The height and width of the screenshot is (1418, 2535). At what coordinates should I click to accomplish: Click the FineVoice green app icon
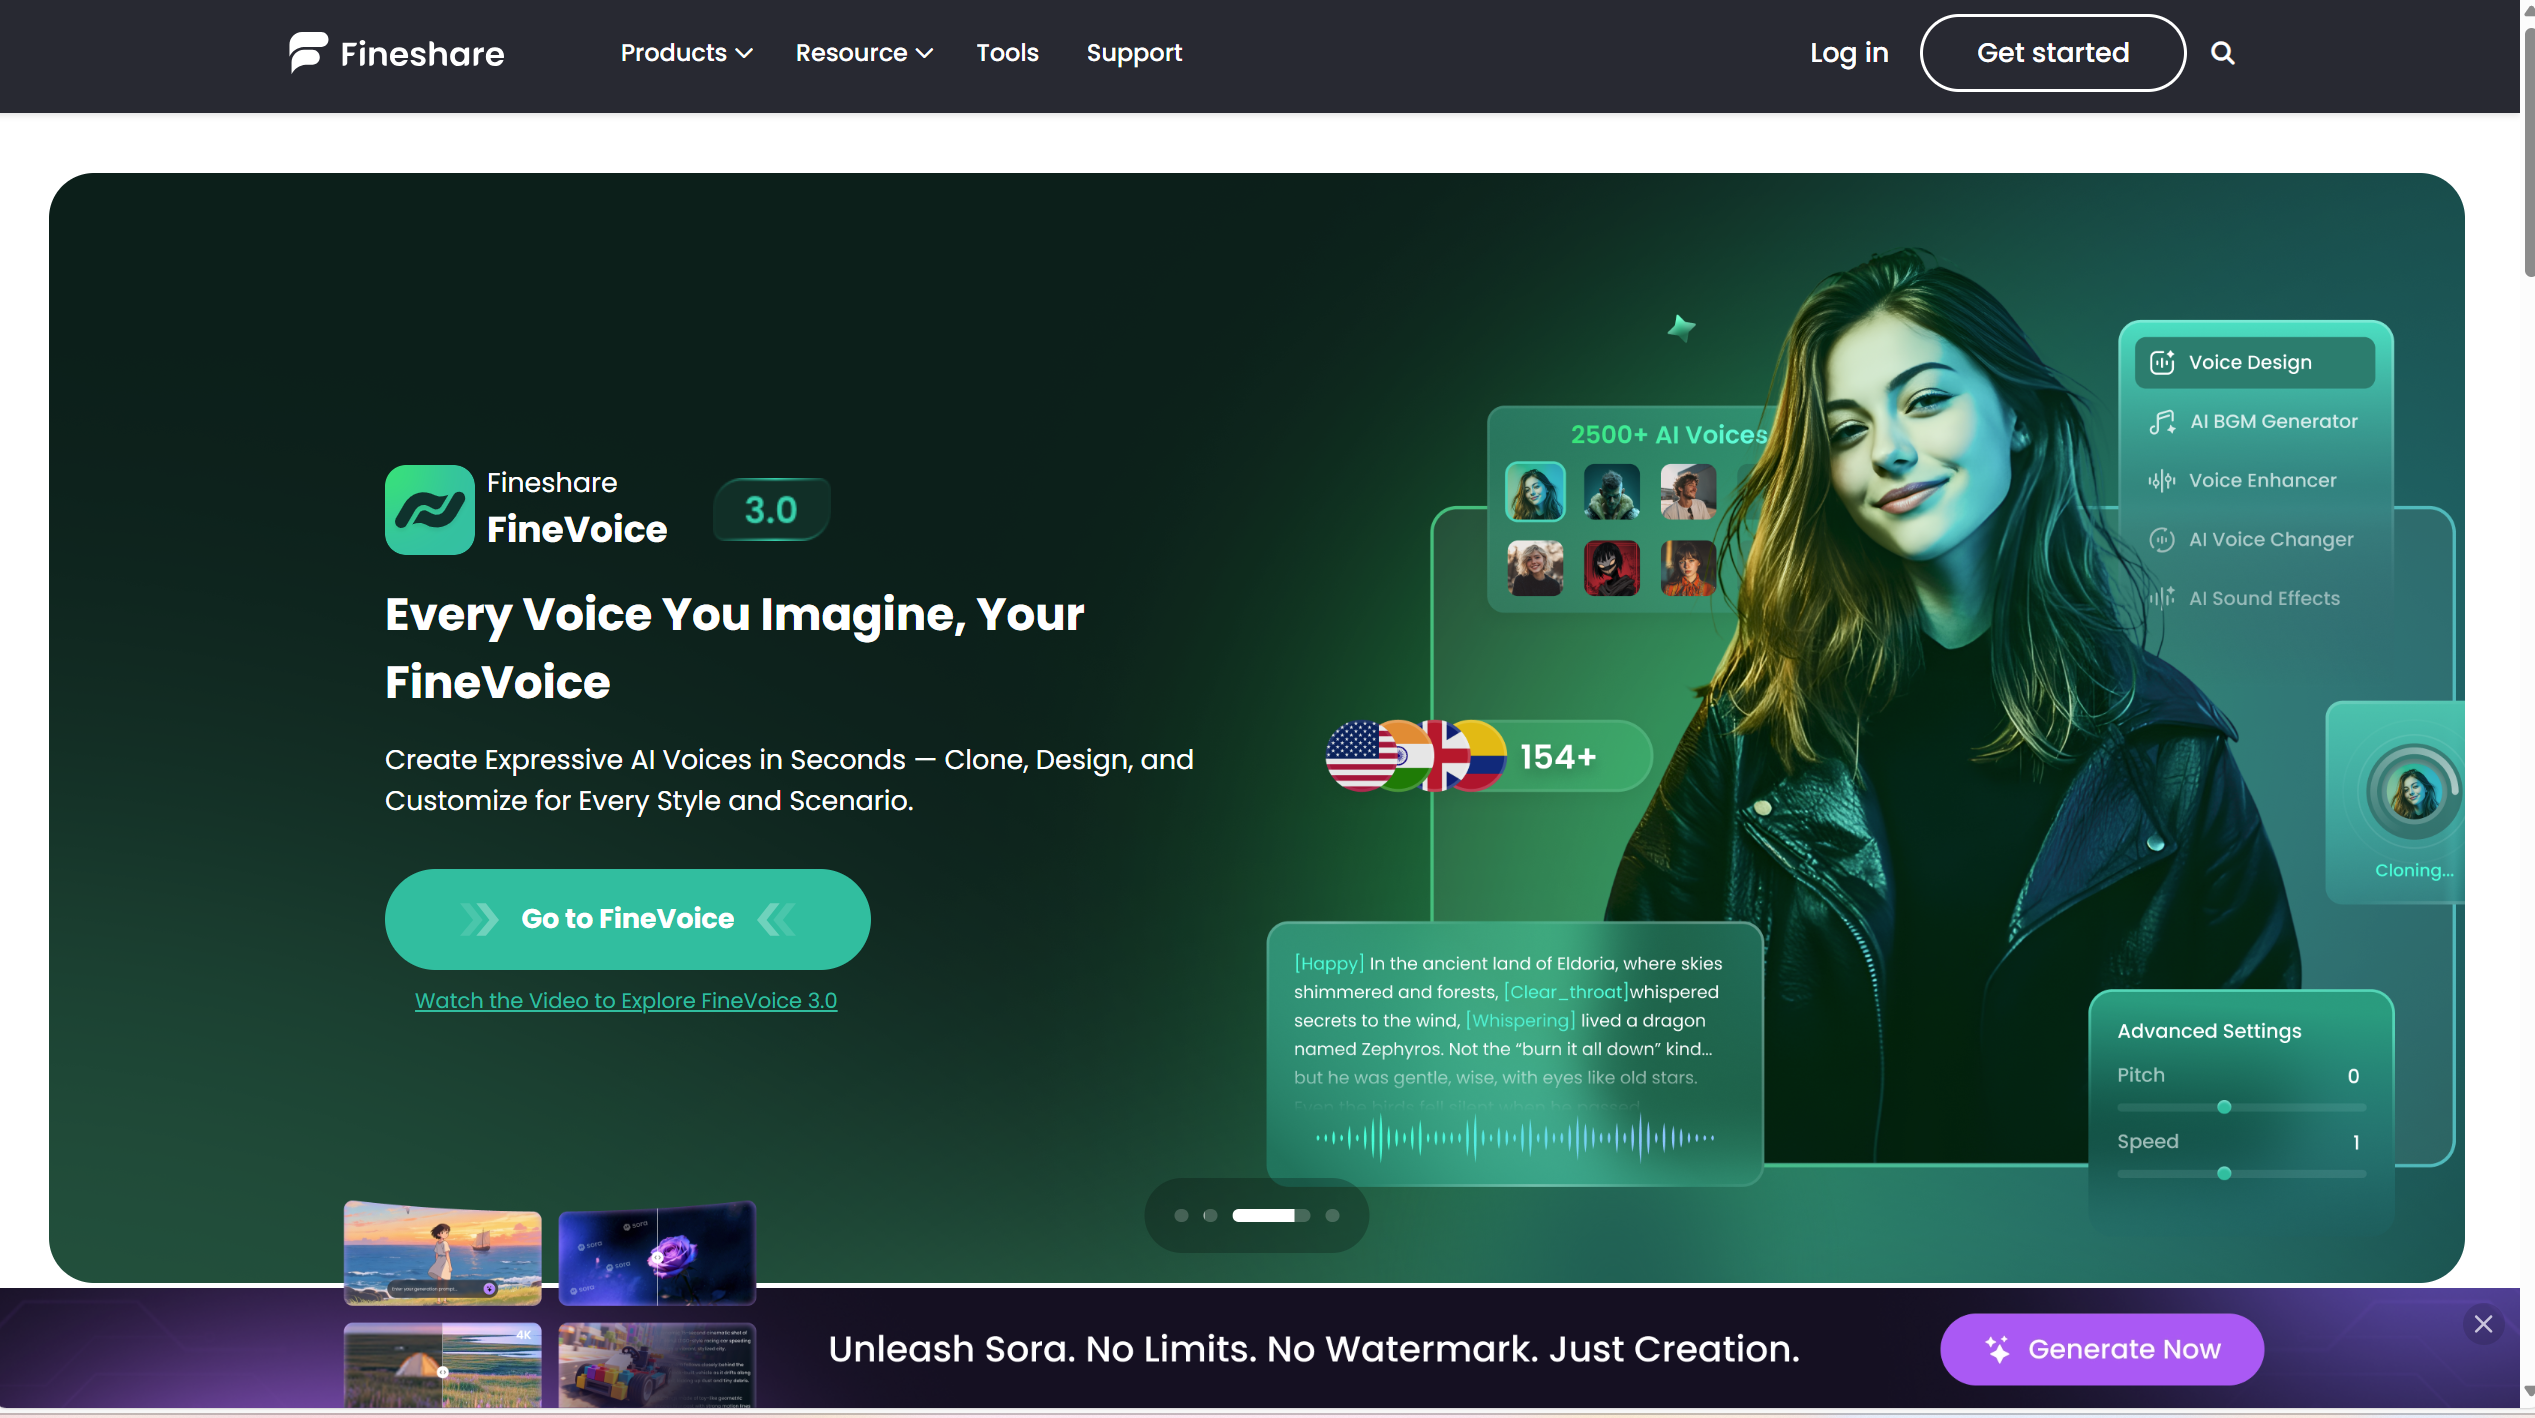pyautogui.click(x=430, y=509)
